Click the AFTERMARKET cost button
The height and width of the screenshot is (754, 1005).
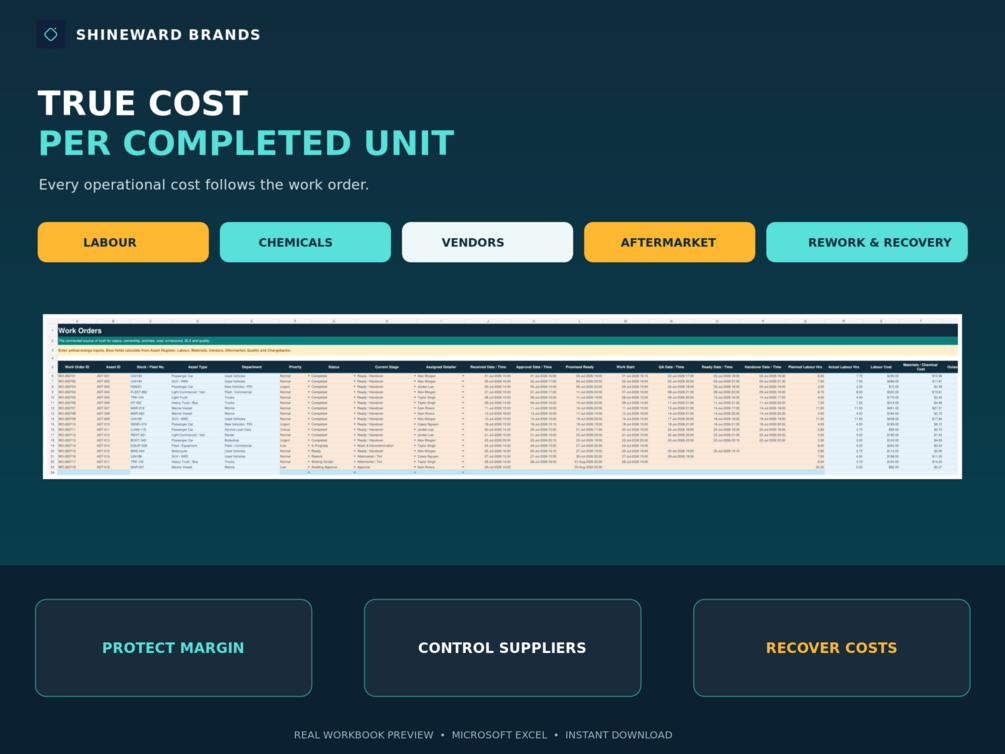pos(669,242)
